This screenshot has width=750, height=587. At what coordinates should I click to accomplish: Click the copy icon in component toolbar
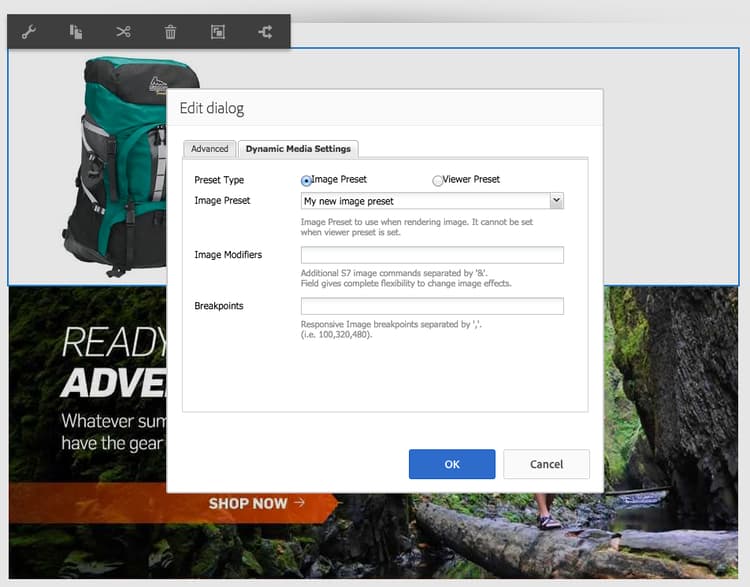(76, 32)
